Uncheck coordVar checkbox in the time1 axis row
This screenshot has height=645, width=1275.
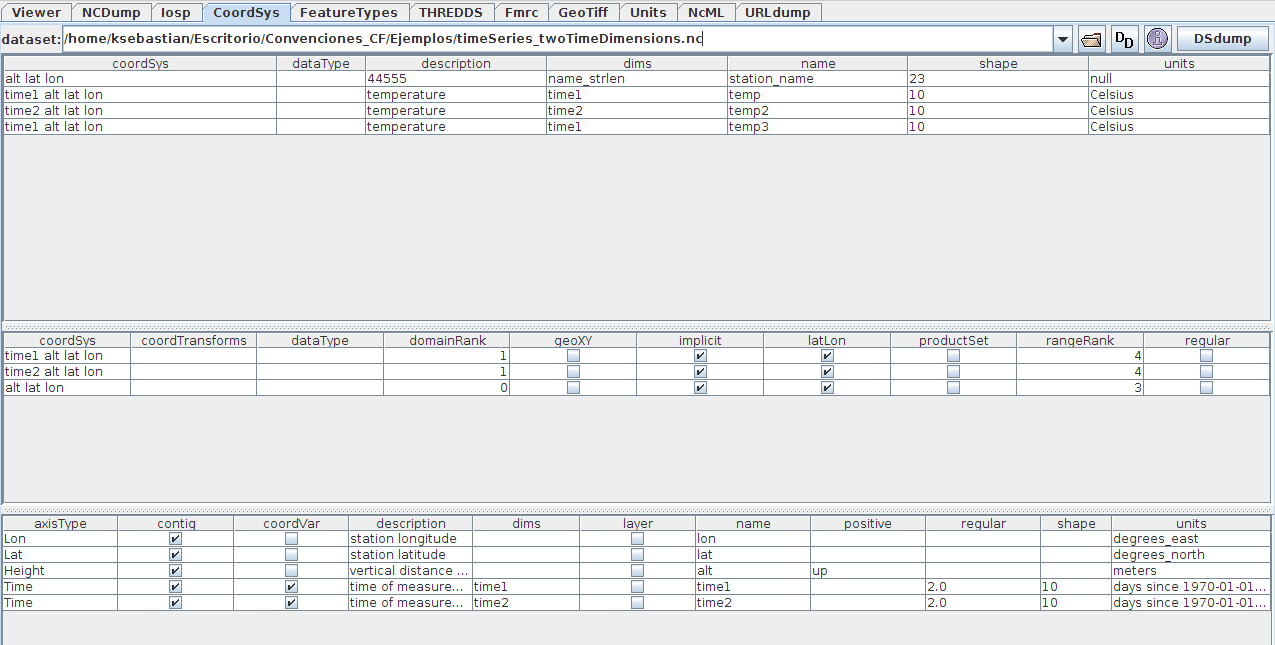[x=291, y=587]
